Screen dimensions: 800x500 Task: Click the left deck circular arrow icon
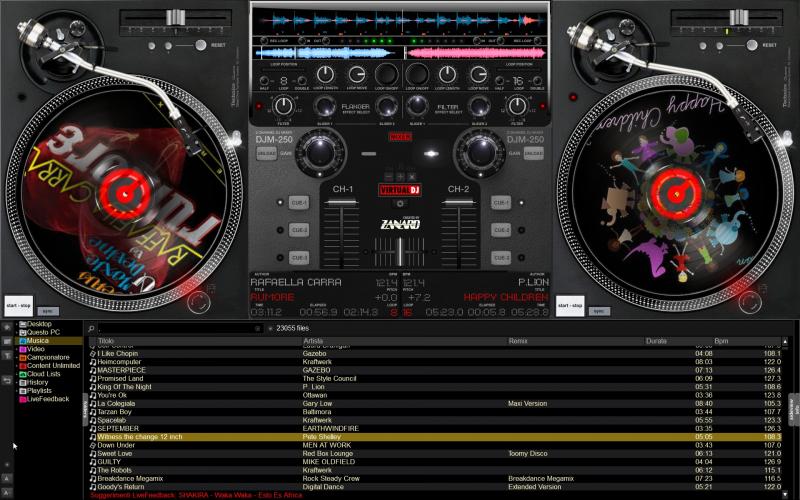(x=199, y=302)
